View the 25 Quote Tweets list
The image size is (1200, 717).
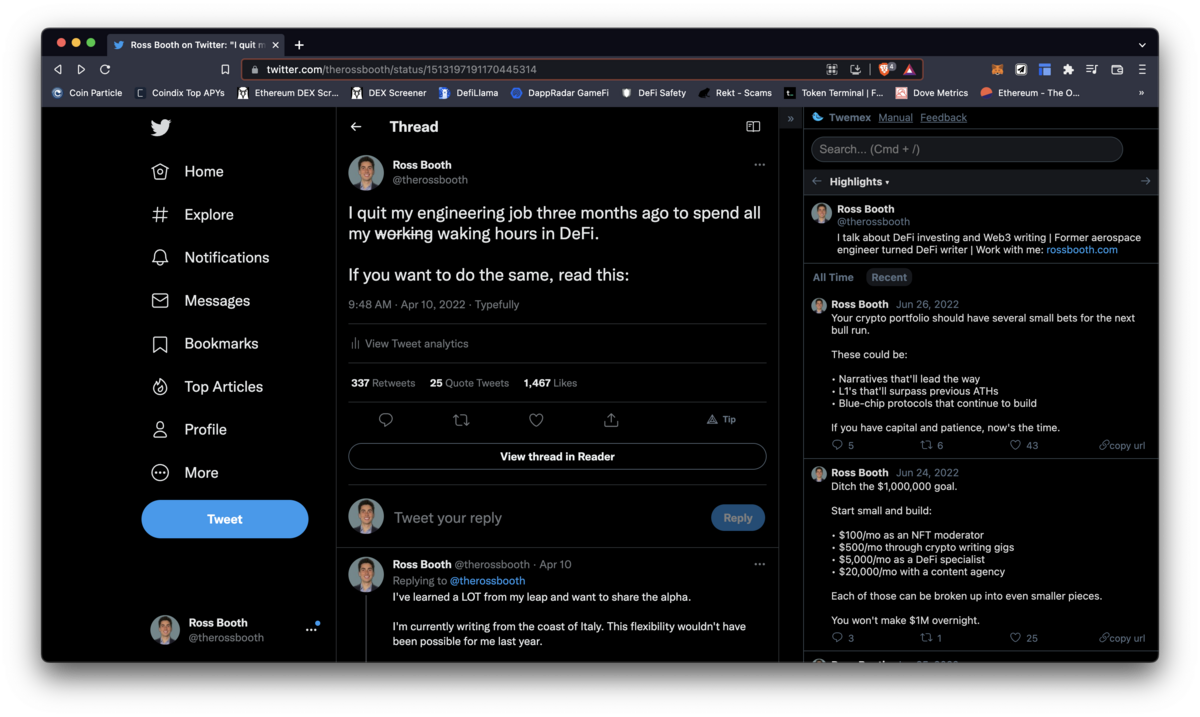coord(469,383)
